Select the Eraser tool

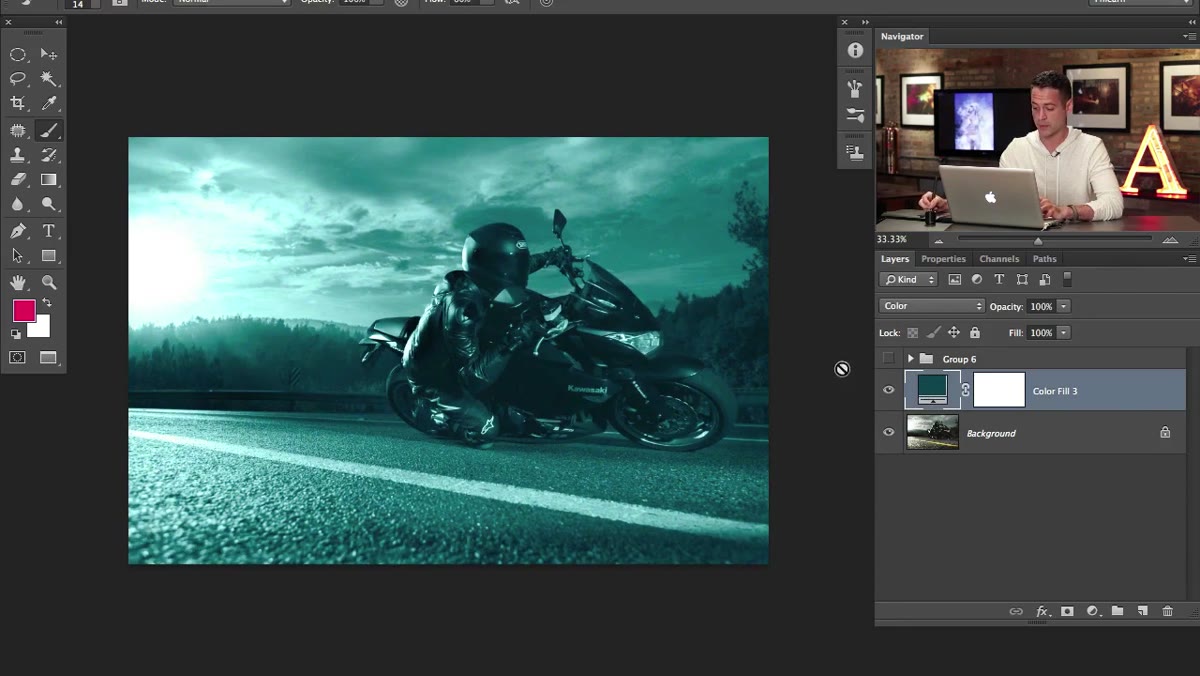[18, 179]
